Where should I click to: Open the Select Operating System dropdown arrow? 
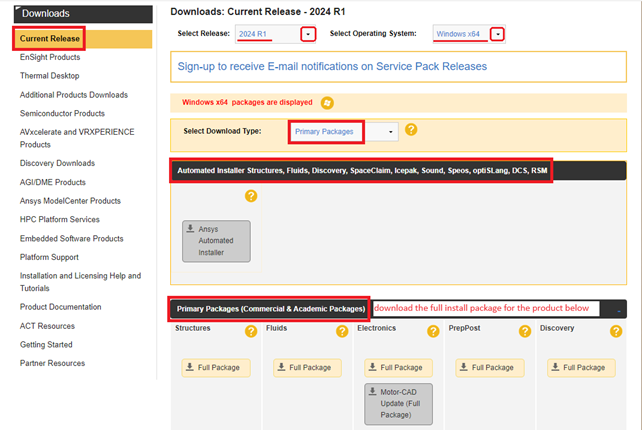pyautogui.click(x=497, y=34)
